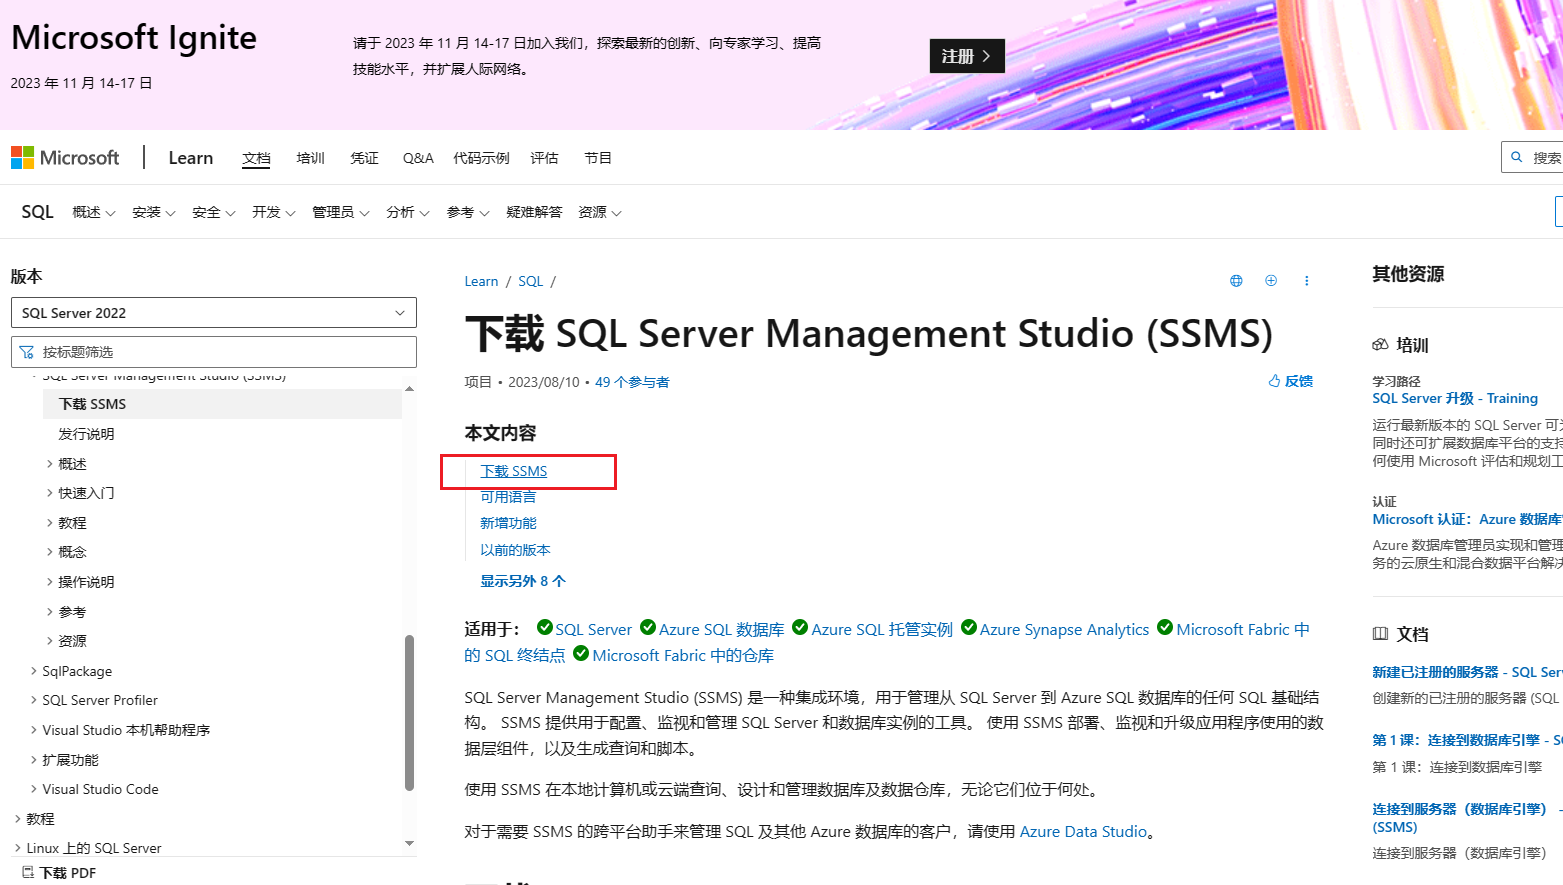Select 下载 SSMS in the tree

coord(222,404)
